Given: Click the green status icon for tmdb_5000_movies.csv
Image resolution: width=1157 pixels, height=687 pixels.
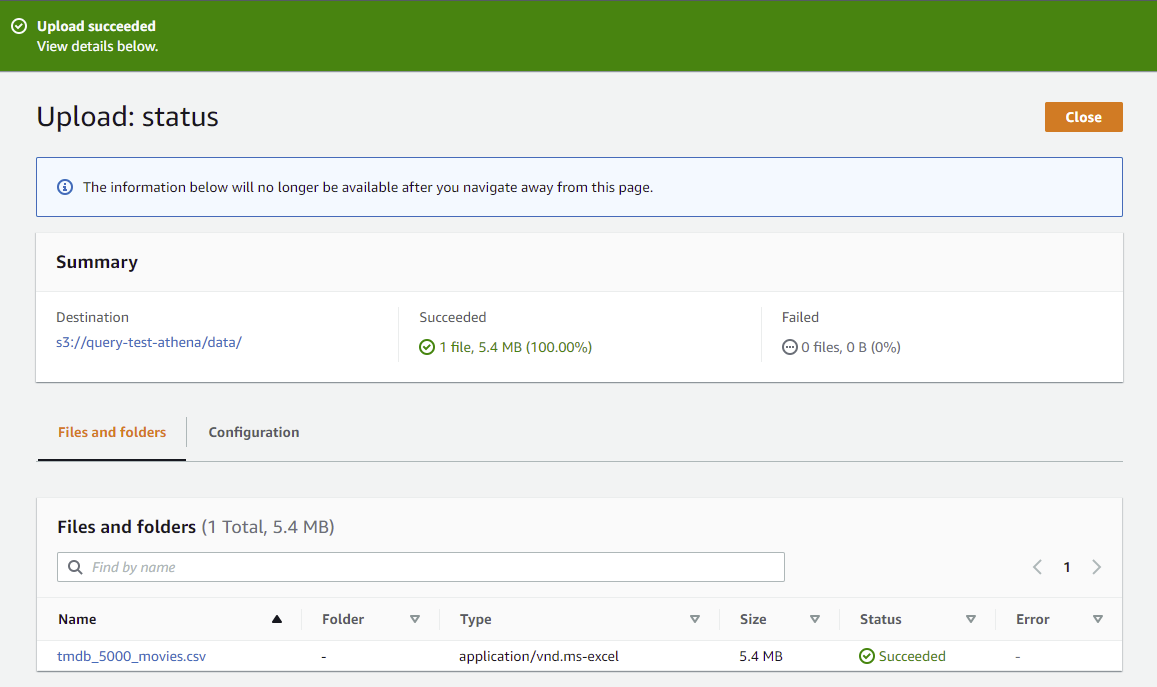Looking at the screenshot, I should point(867,657).
